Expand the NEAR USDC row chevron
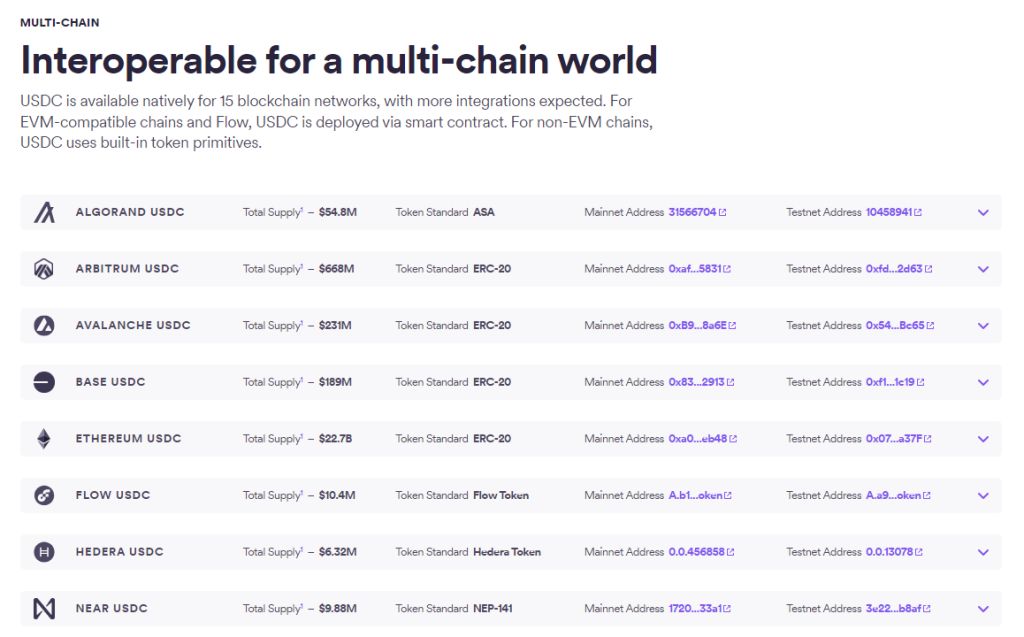1024x637 pixels. click(983, 608)
